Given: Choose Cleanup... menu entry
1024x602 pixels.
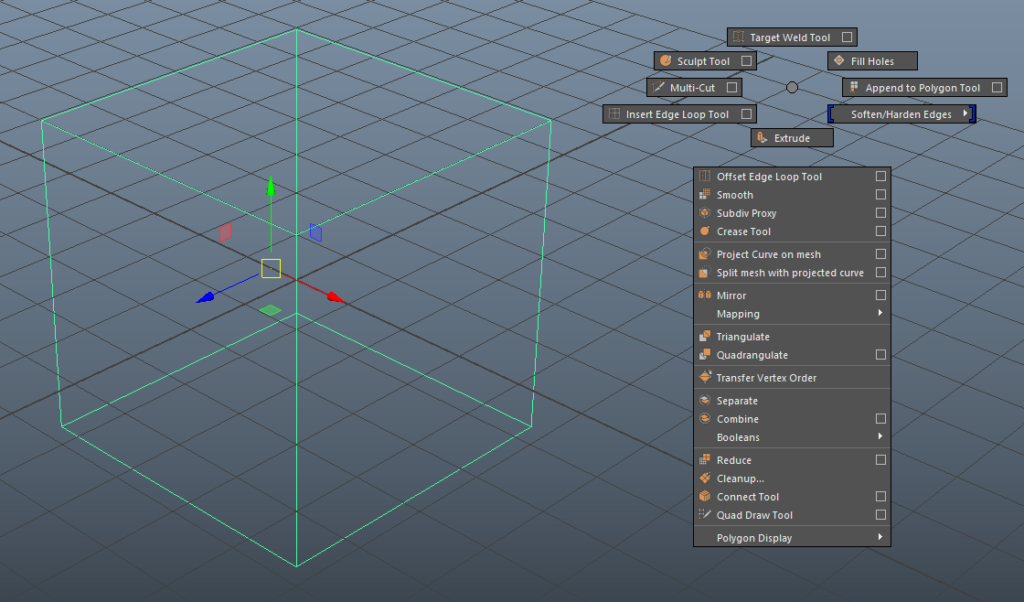Looking at the screenshot, I should point(792,478).
